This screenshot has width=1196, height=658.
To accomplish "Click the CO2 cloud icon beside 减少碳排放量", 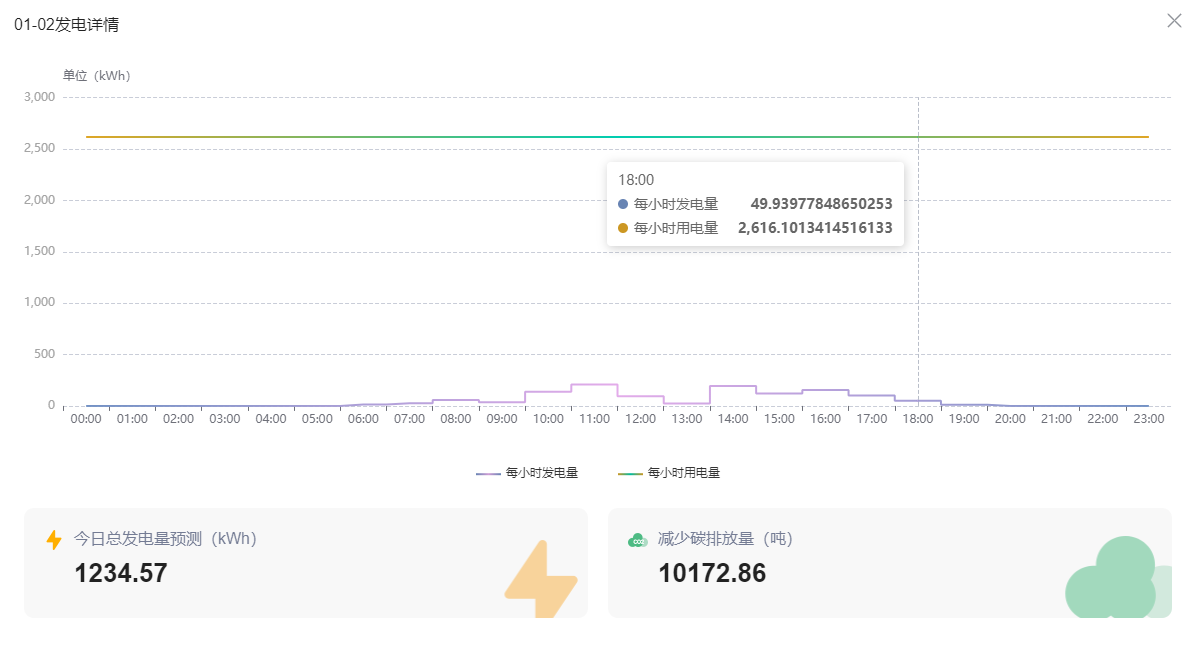I will 637,540.
